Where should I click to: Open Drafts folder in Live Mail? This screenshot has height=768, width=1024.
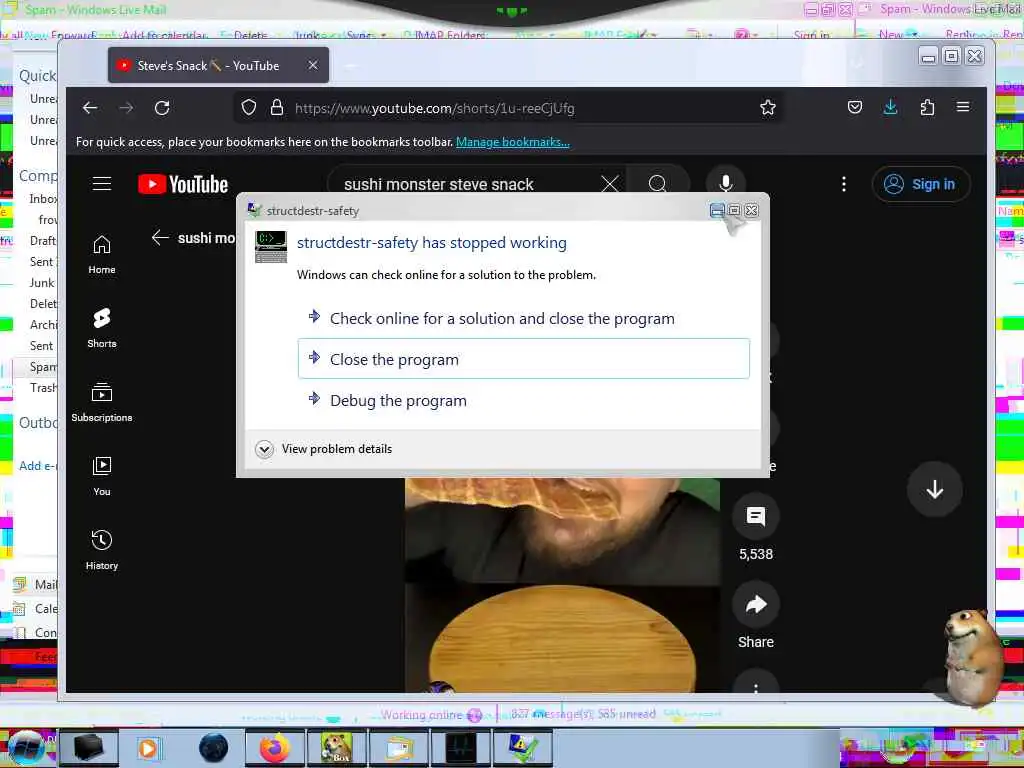click(43, 241)
